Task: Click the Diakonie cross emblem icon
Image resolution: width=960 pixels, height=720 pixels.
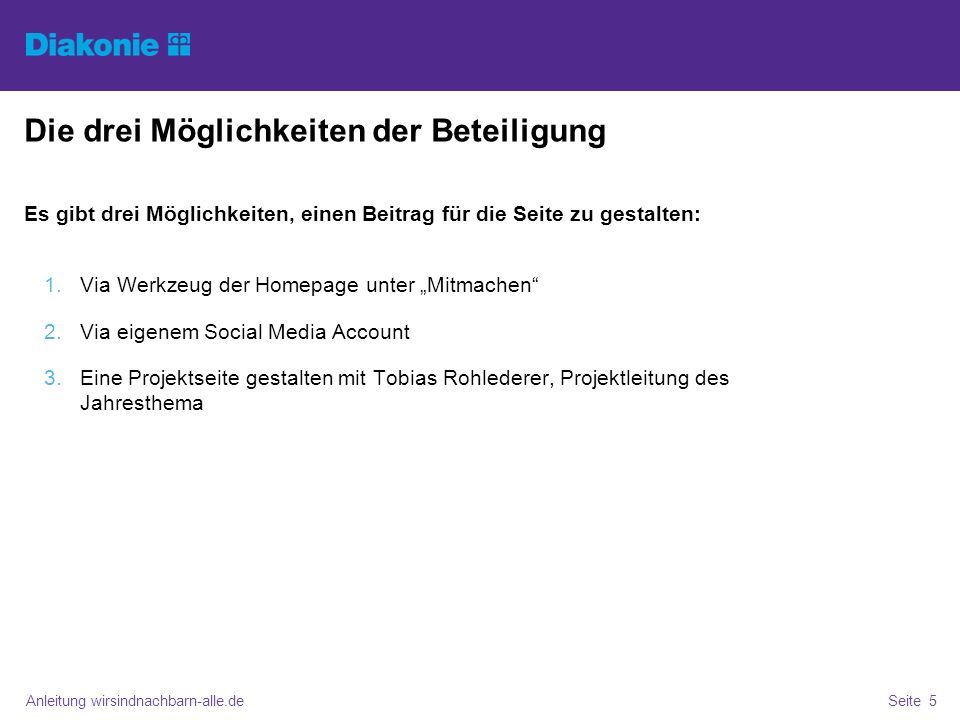Action: (x=179, y=45)
